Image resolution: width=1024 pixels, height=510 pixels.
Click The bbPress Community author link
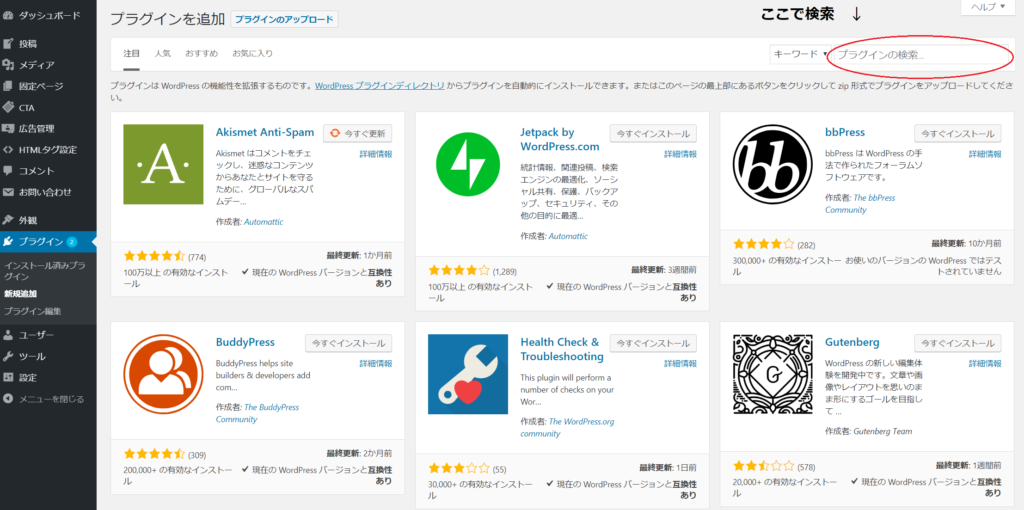(x=860, y=204)
